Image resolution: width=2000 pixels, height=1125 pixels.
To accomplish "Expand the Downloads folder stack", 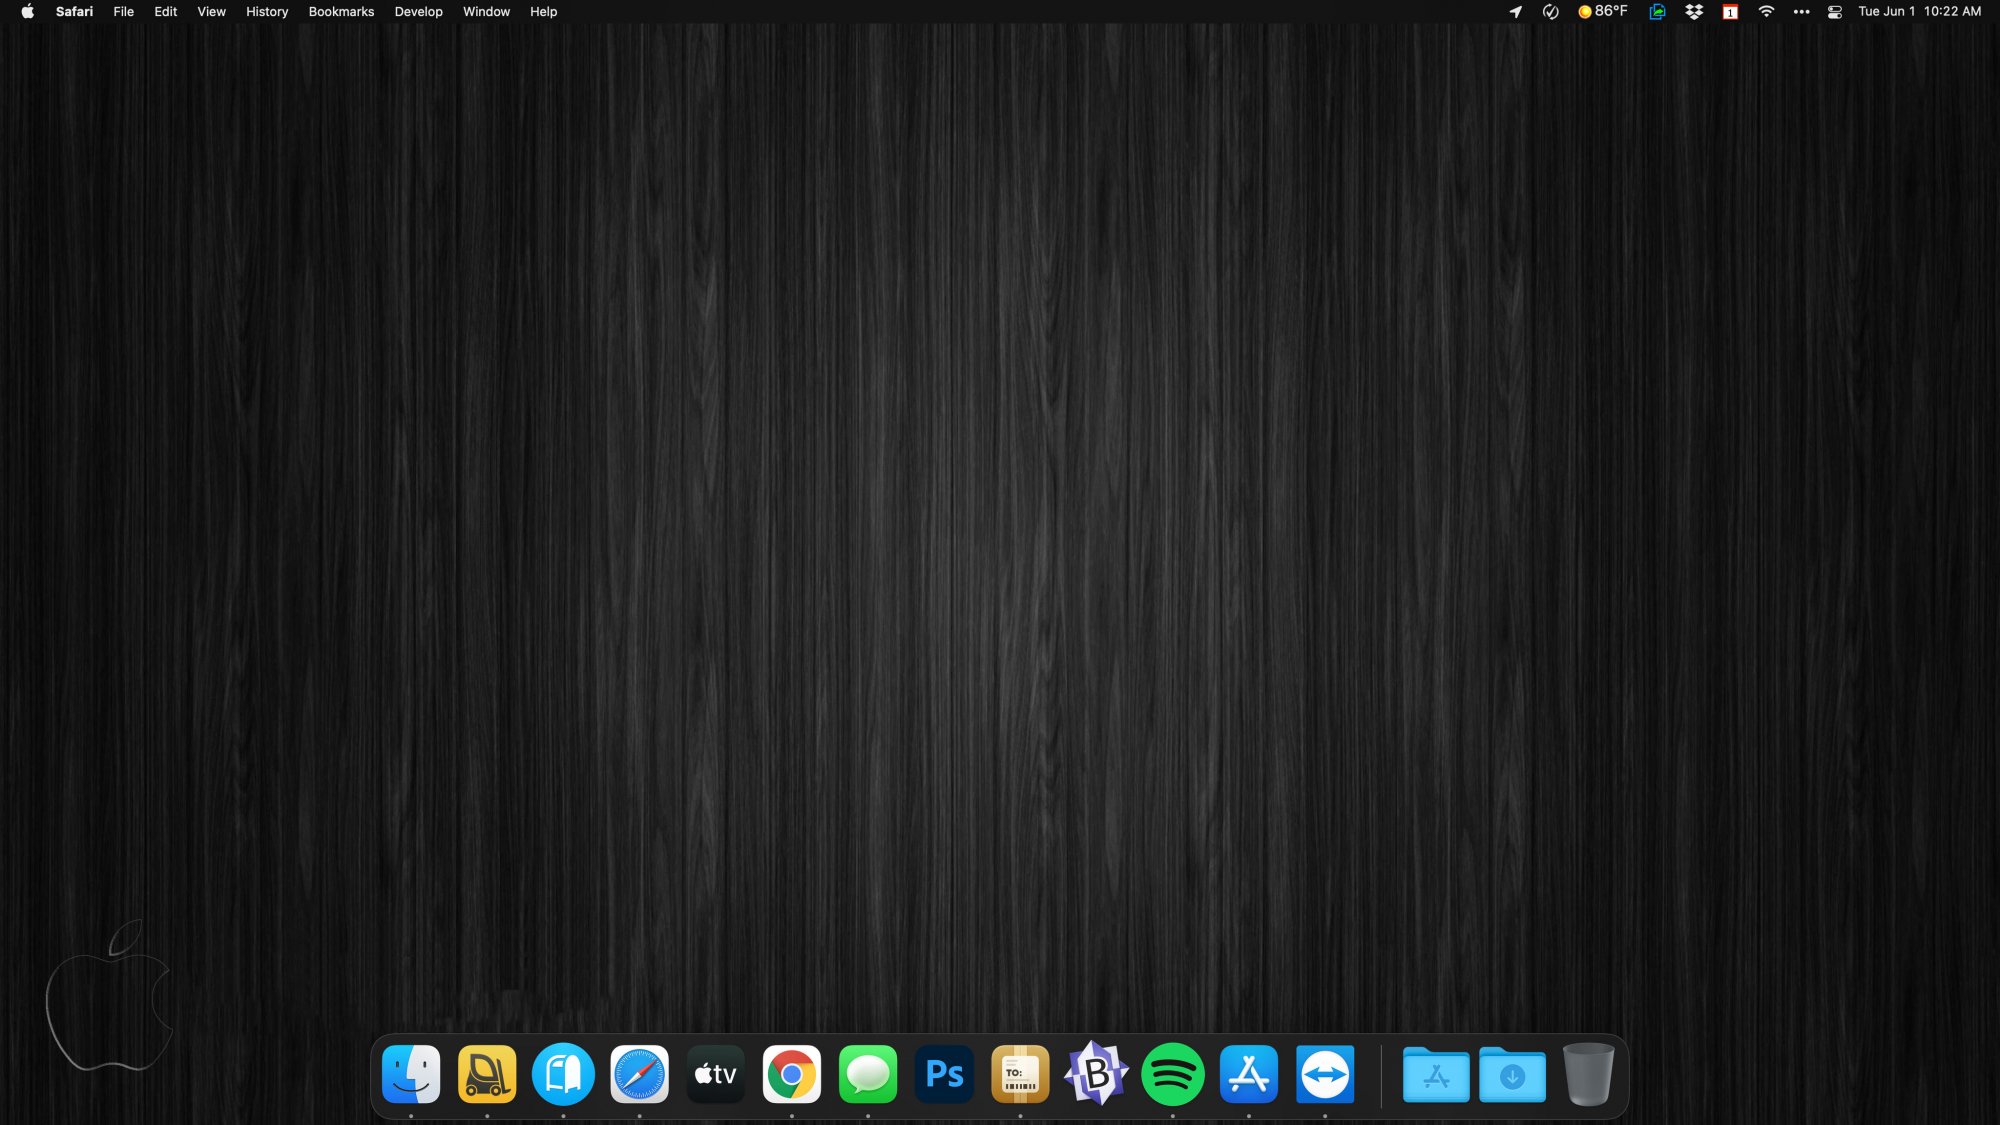I will [x=1512, y=1075].
